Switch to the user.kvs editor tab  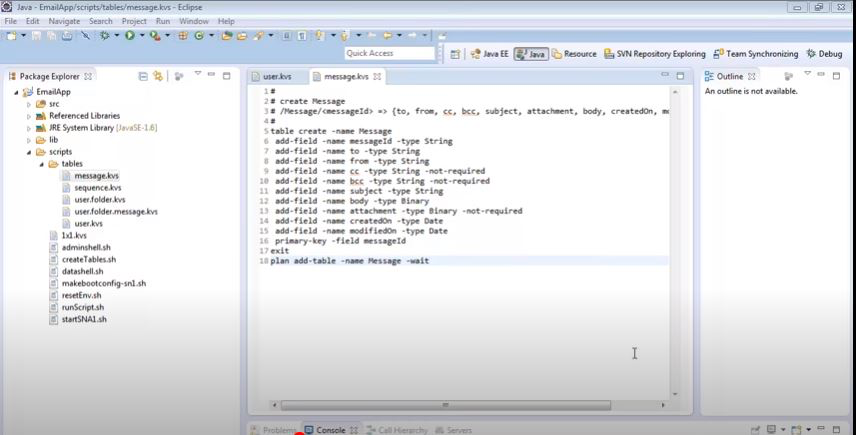tap(277, 76)
